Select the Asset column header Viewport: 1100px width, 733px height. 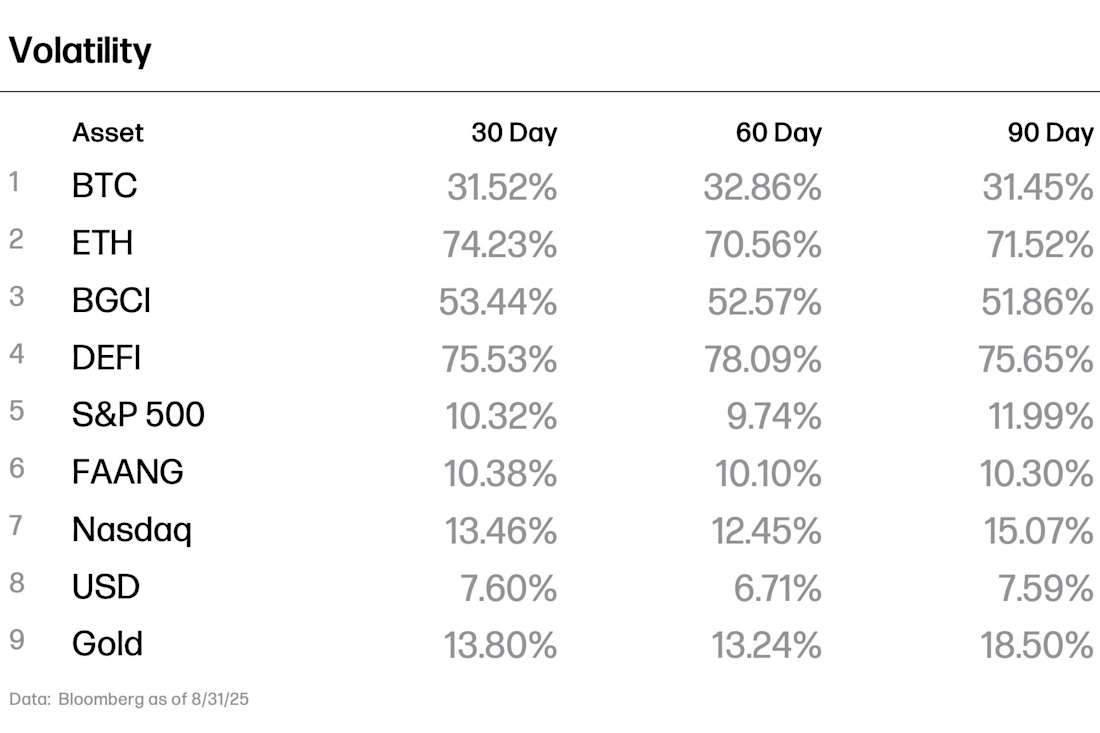[x=108, y=133]
